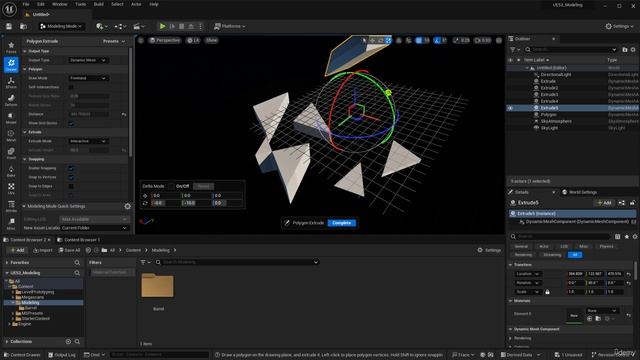640x360 pixels.
Task: Add a new collection
Action: [x=68, y=341]
